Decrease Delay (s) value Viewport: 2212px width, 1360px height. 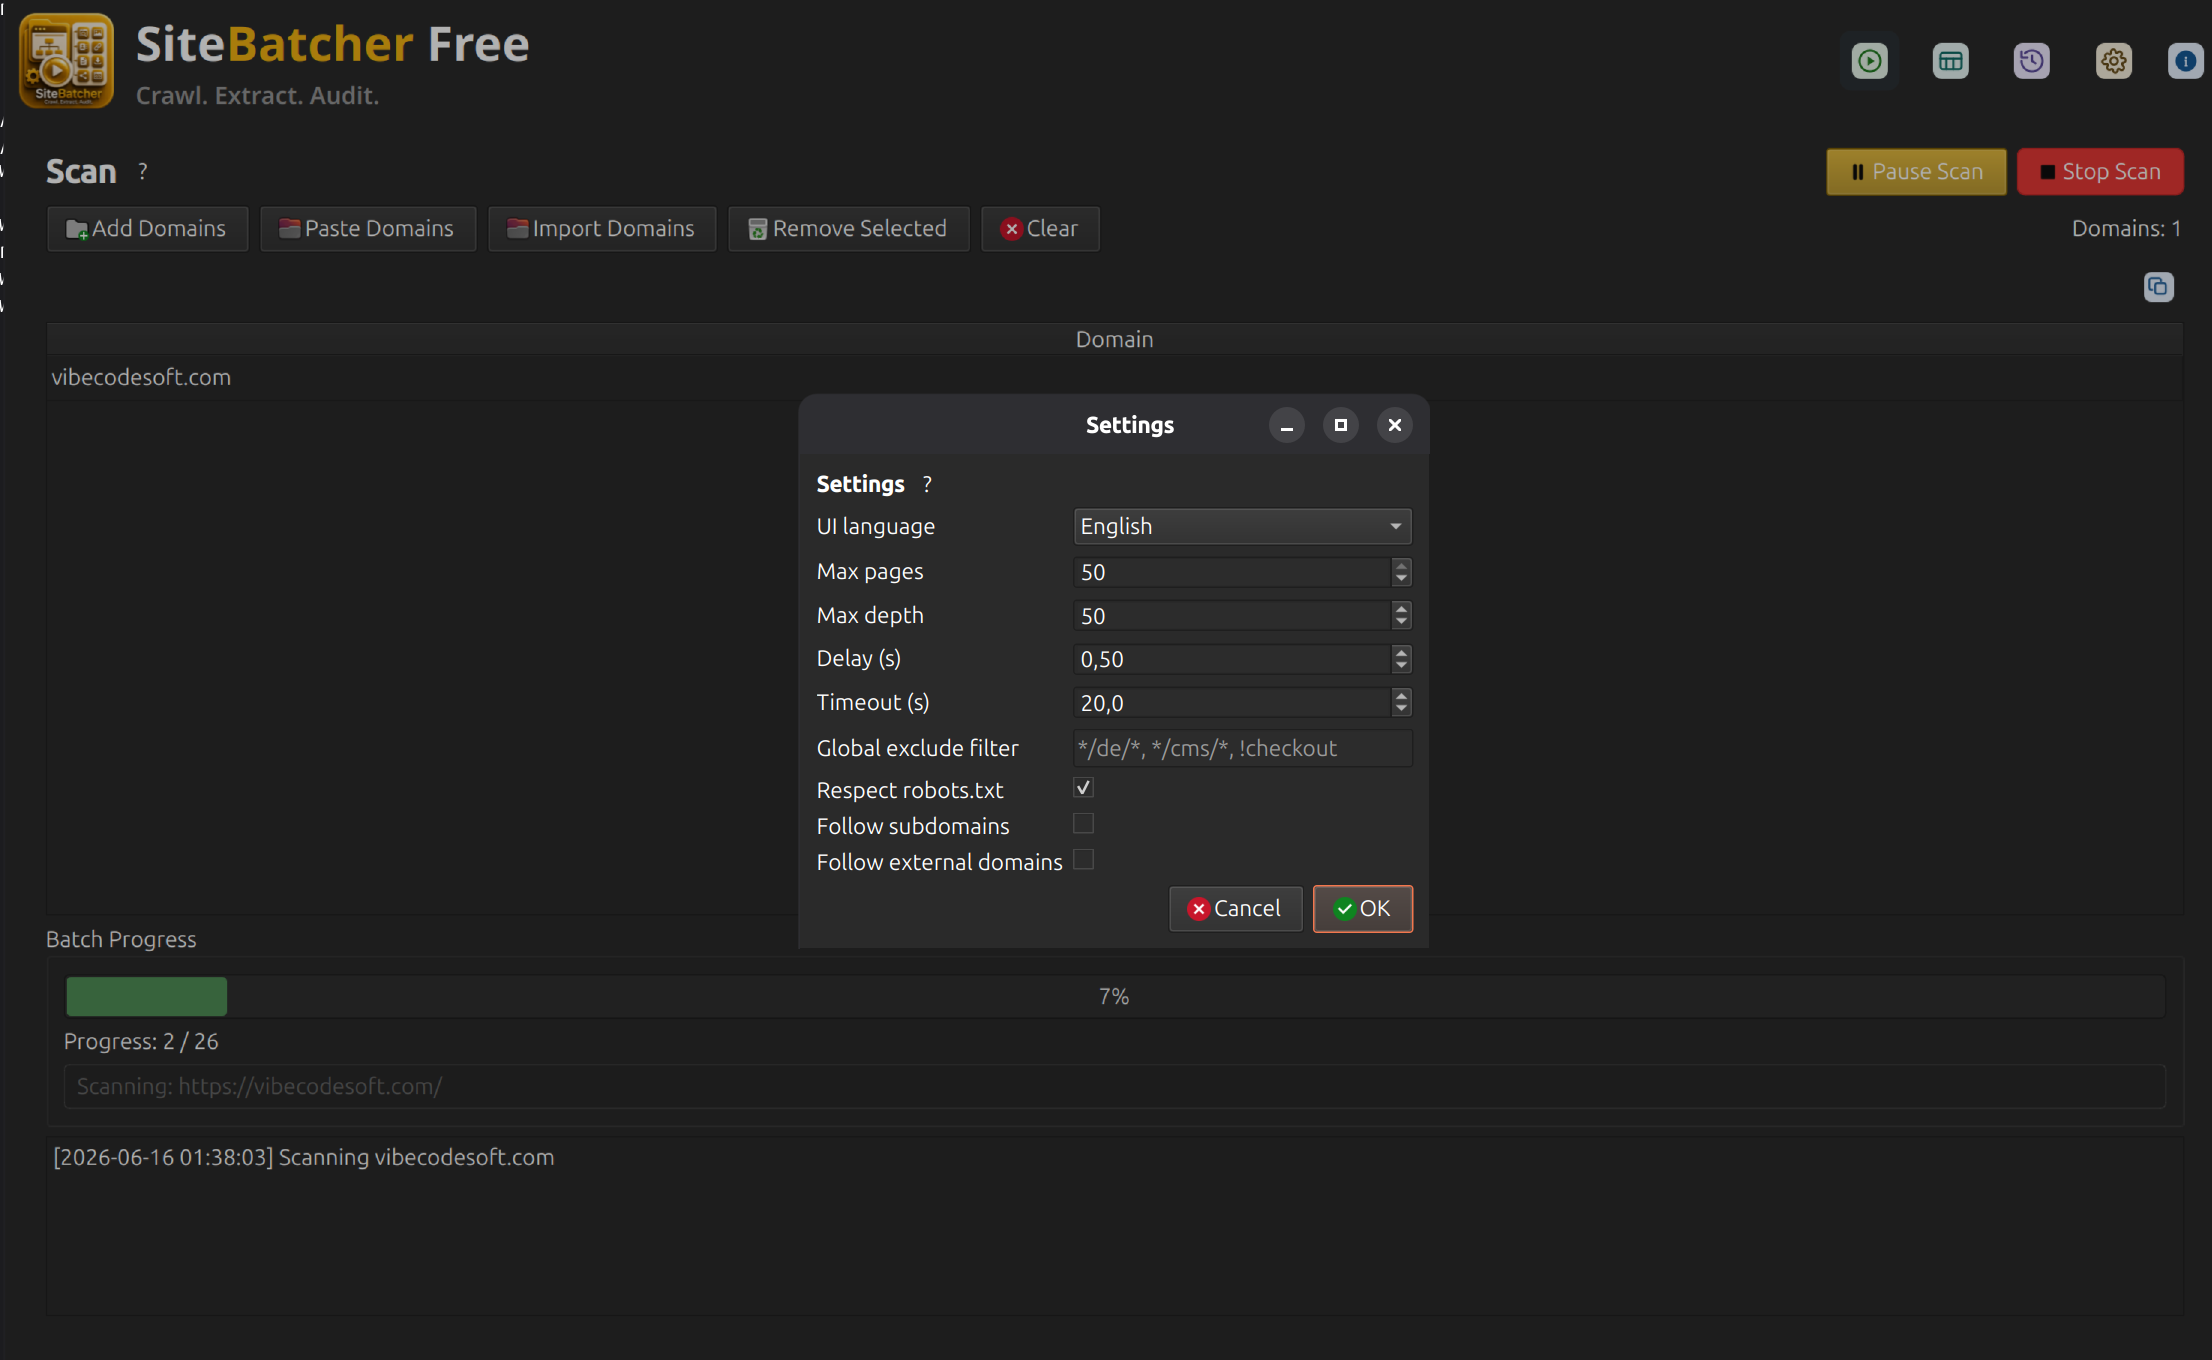pos(1401,666)
